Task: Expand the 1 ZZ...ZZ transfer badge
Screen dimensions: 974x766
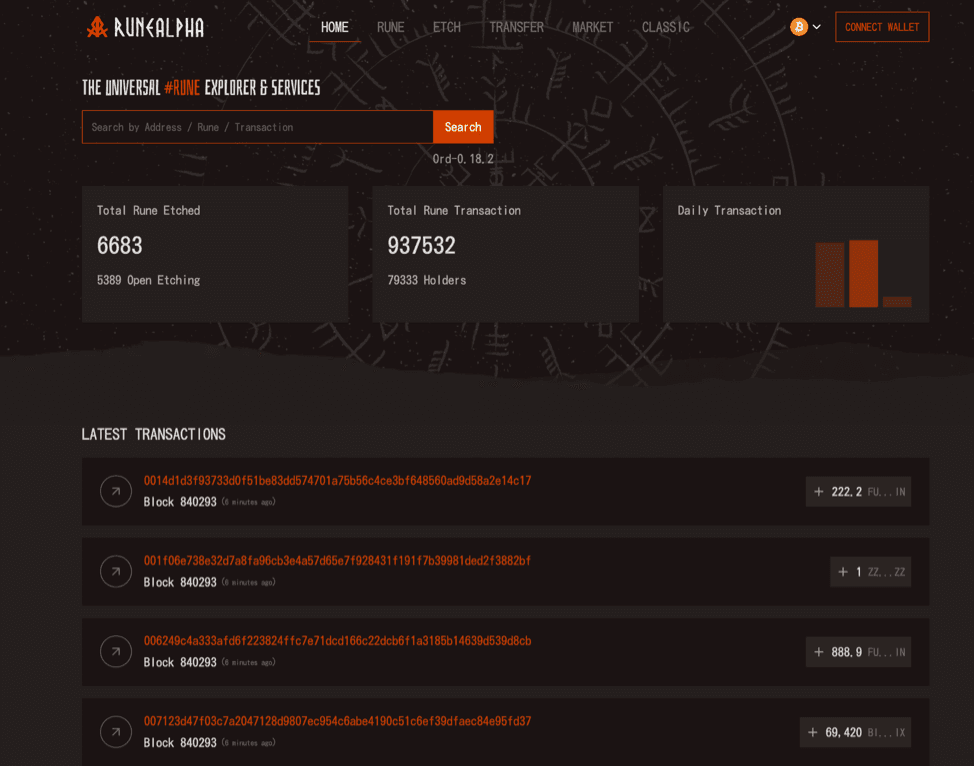Action: tap(870, 572)
